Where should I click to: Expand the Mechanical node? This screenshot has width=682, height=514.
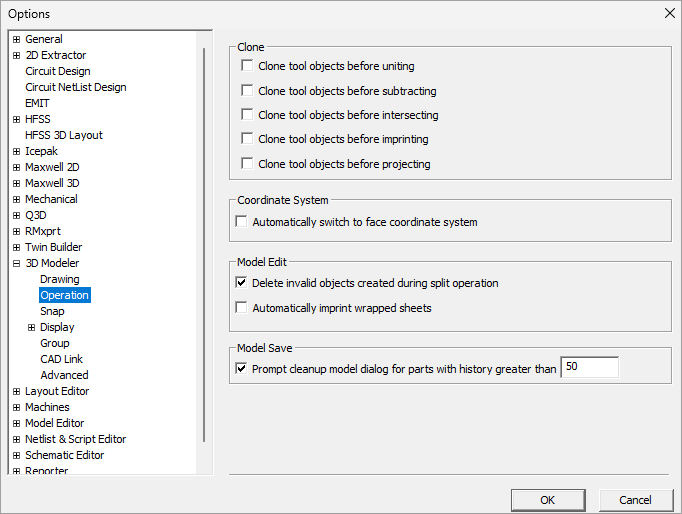click(x=17, y=199)
